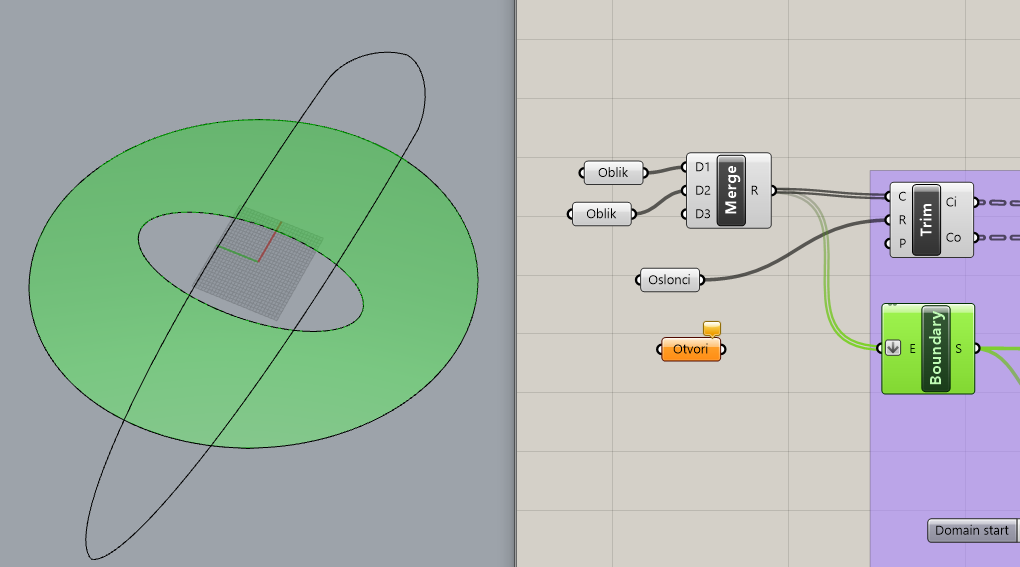Click the E input of Boundary
The width and height of the screenshot is (1020, 567).
pyautogui.click(x=912, y=349)
